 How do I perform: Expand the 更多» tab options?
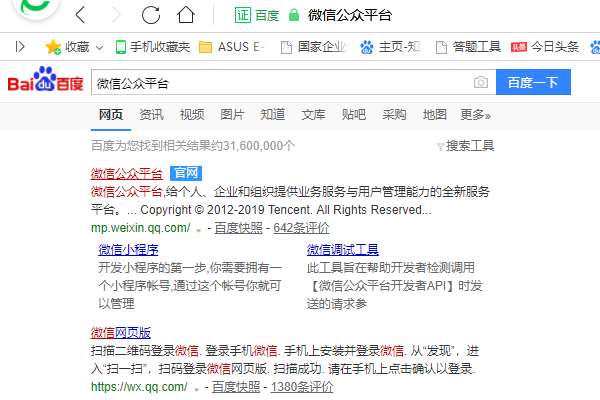(x=476, y=114)
